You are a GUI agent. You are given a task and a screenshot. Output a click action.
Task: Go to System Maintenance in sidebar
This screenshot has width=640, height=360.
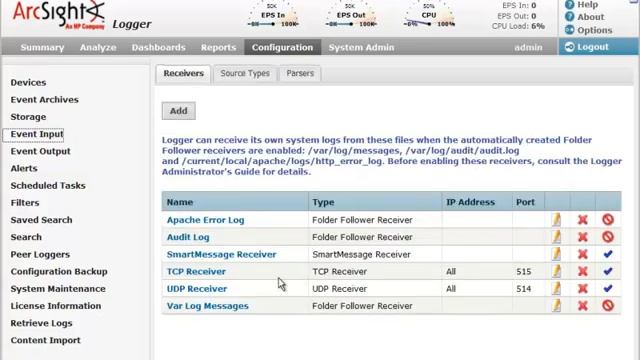point(58,289)
